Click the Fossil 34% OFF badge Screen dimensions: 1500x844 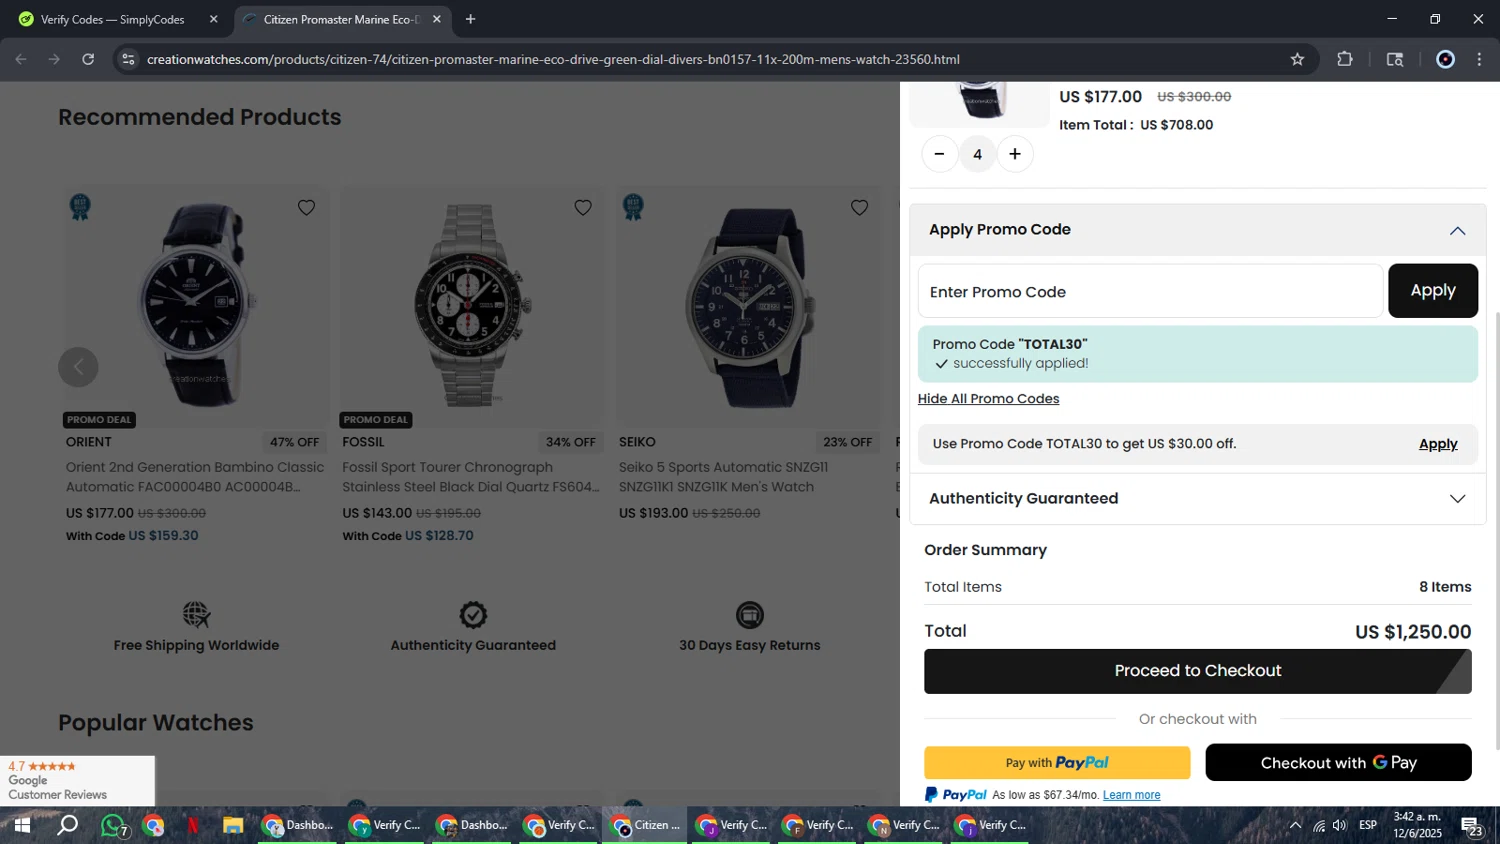pyautogui.click(x=571, y=442)
